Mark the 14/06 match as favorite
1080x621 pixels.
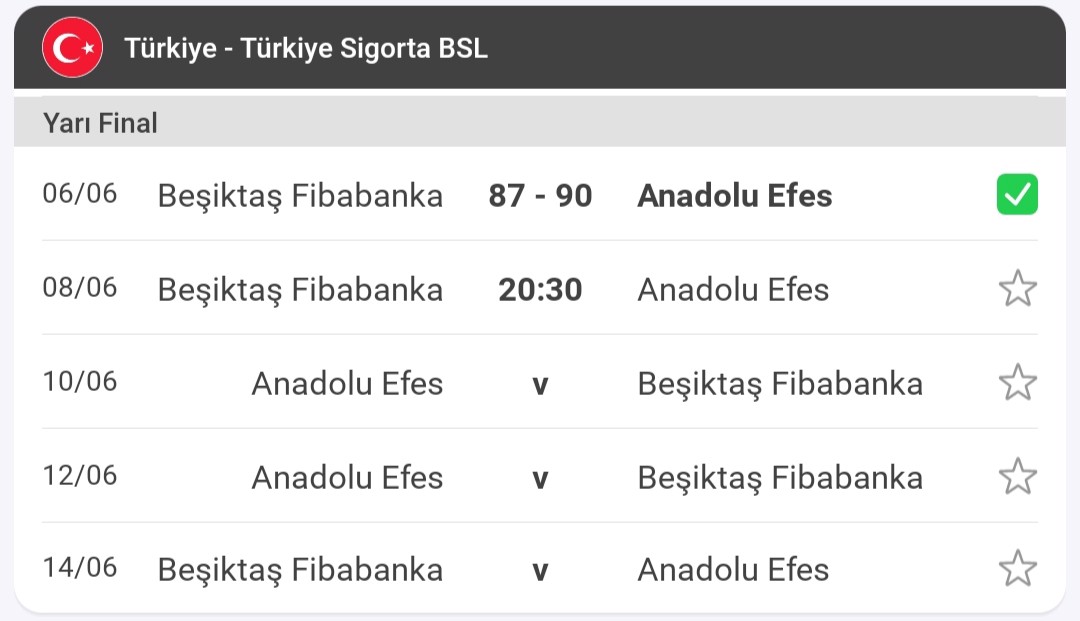[x=1017, y=568]
